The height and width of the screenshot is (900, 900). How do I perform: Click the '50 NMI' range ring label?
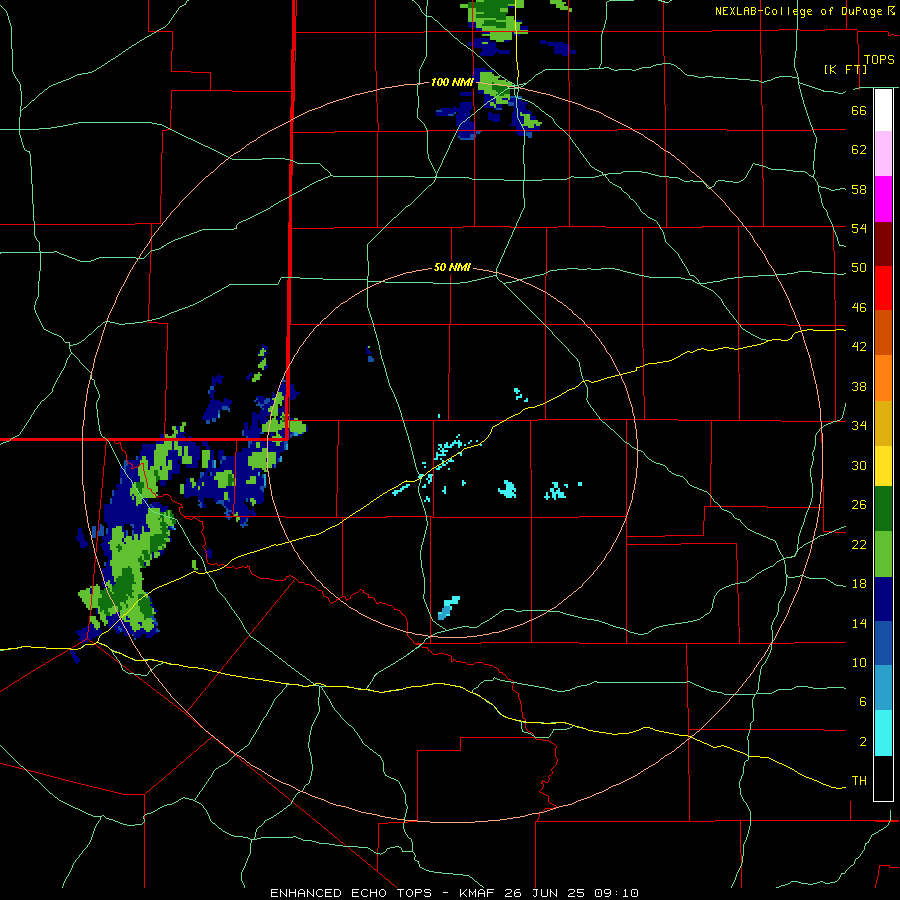point(452,267)
